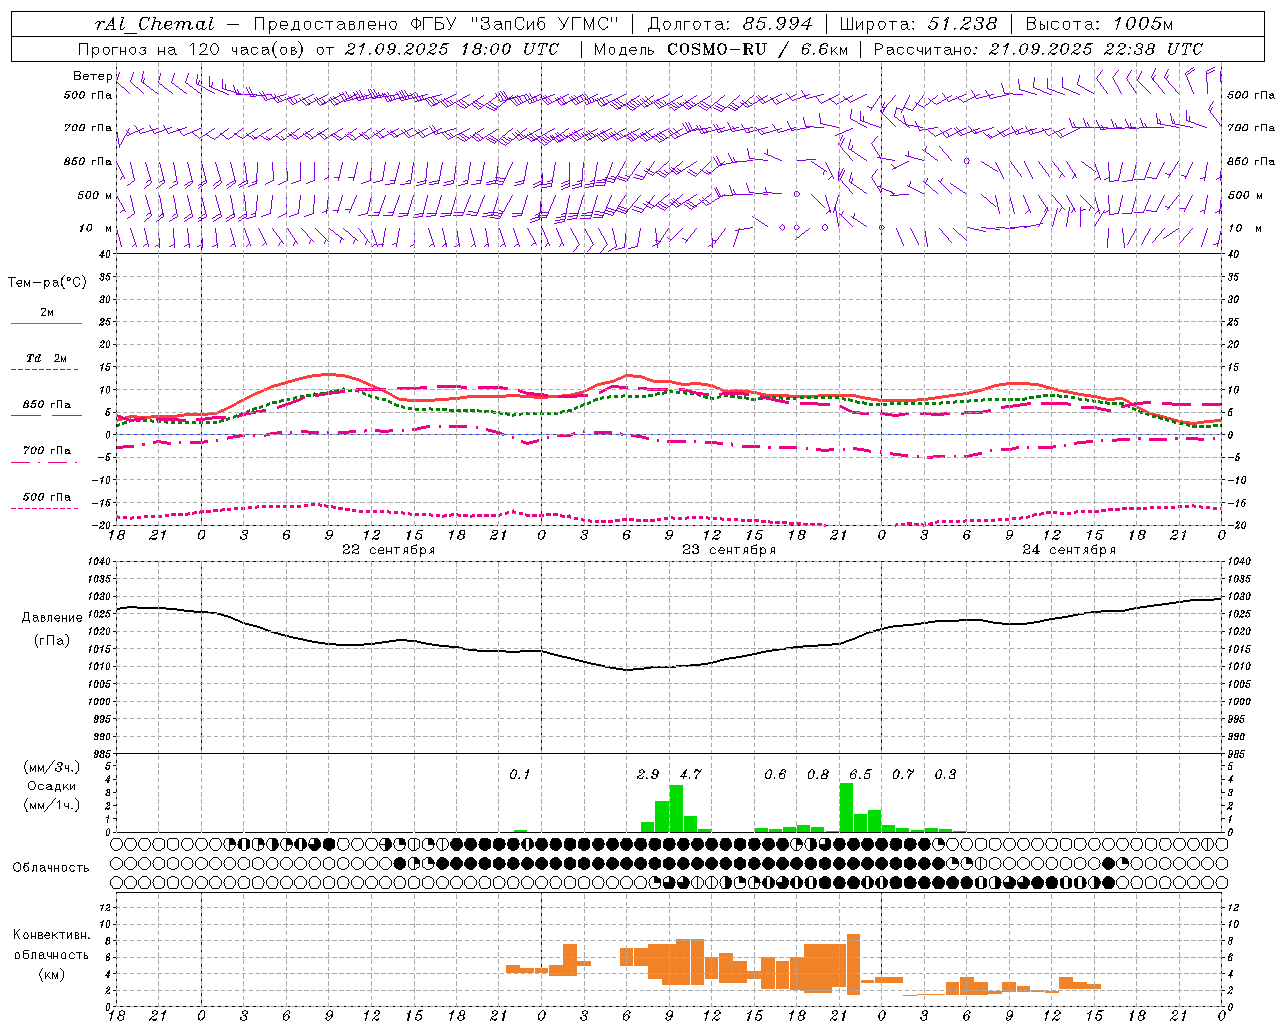Viewport: 1280px width, 1024px height.
Task: Click 'Рассчитано: 21.09.2025 22:38 UTC' timestamp
Action: coord(1038,49)
